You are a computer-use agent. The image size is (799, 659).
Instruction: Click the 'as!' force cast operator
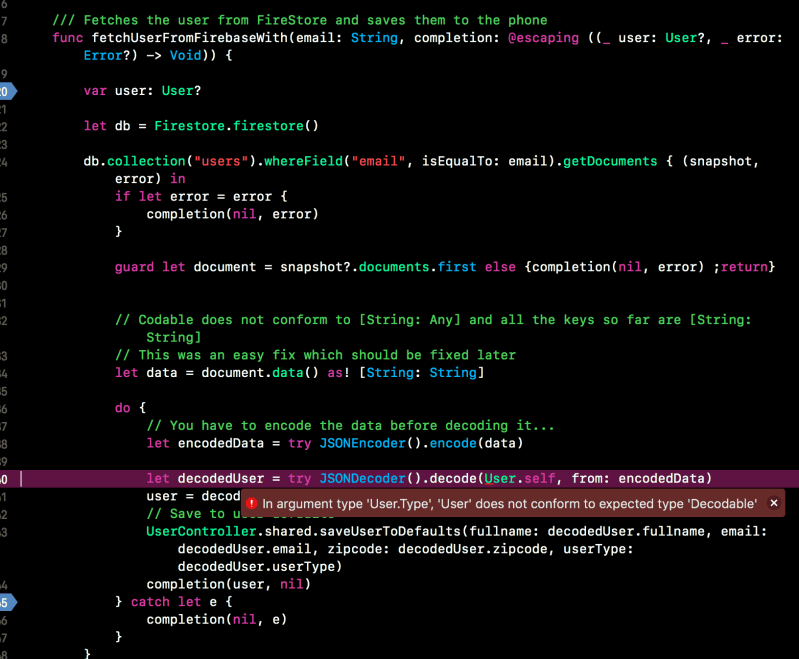point(338,373)
